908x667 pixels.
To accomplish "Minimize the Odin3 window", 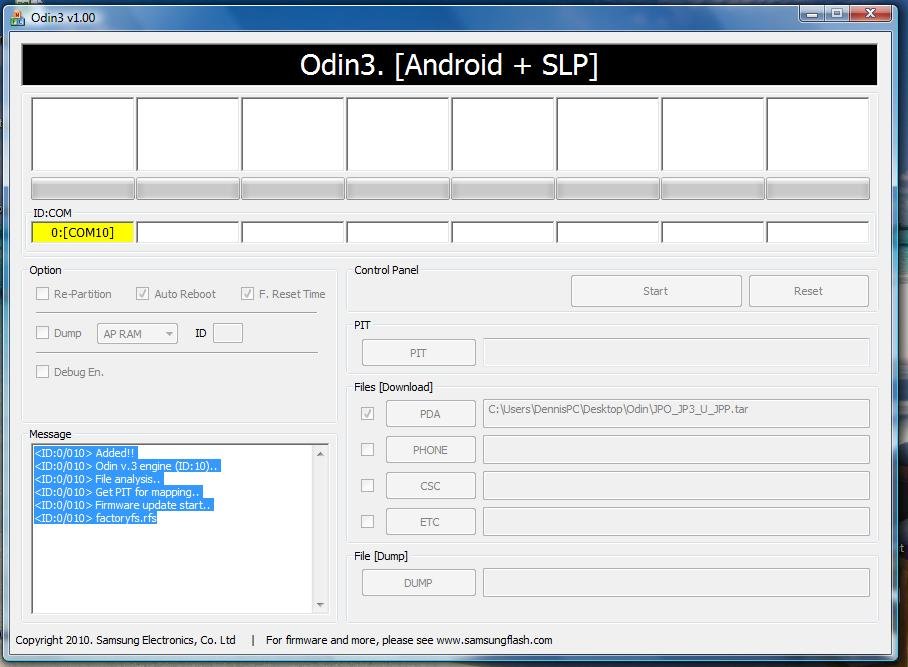I will point(812,13).
